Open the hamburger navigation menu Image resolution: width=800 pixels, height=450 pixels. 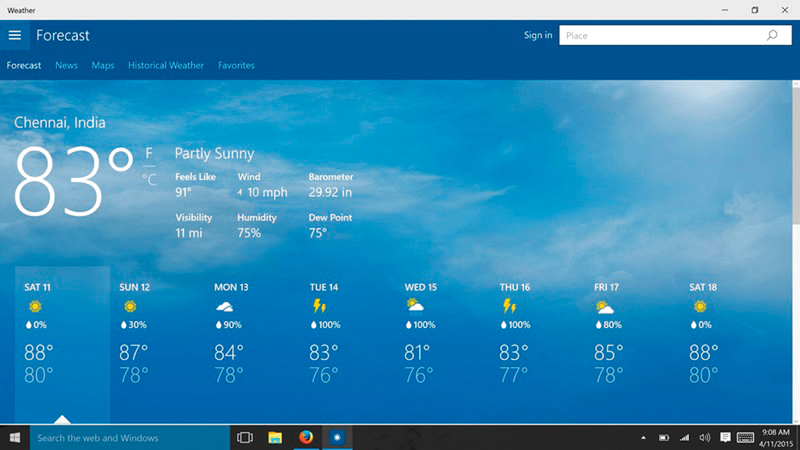click(14, 35)
